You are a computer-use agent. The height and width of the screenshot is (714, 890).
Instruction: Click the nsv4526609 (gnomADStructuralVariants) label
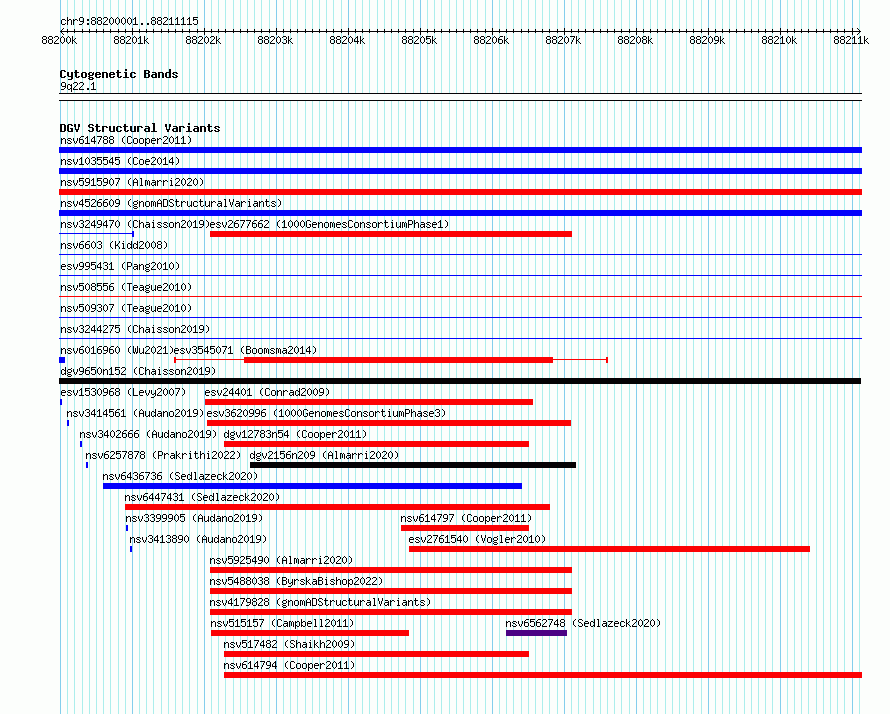pyautogui.click(x=171, y=203)
